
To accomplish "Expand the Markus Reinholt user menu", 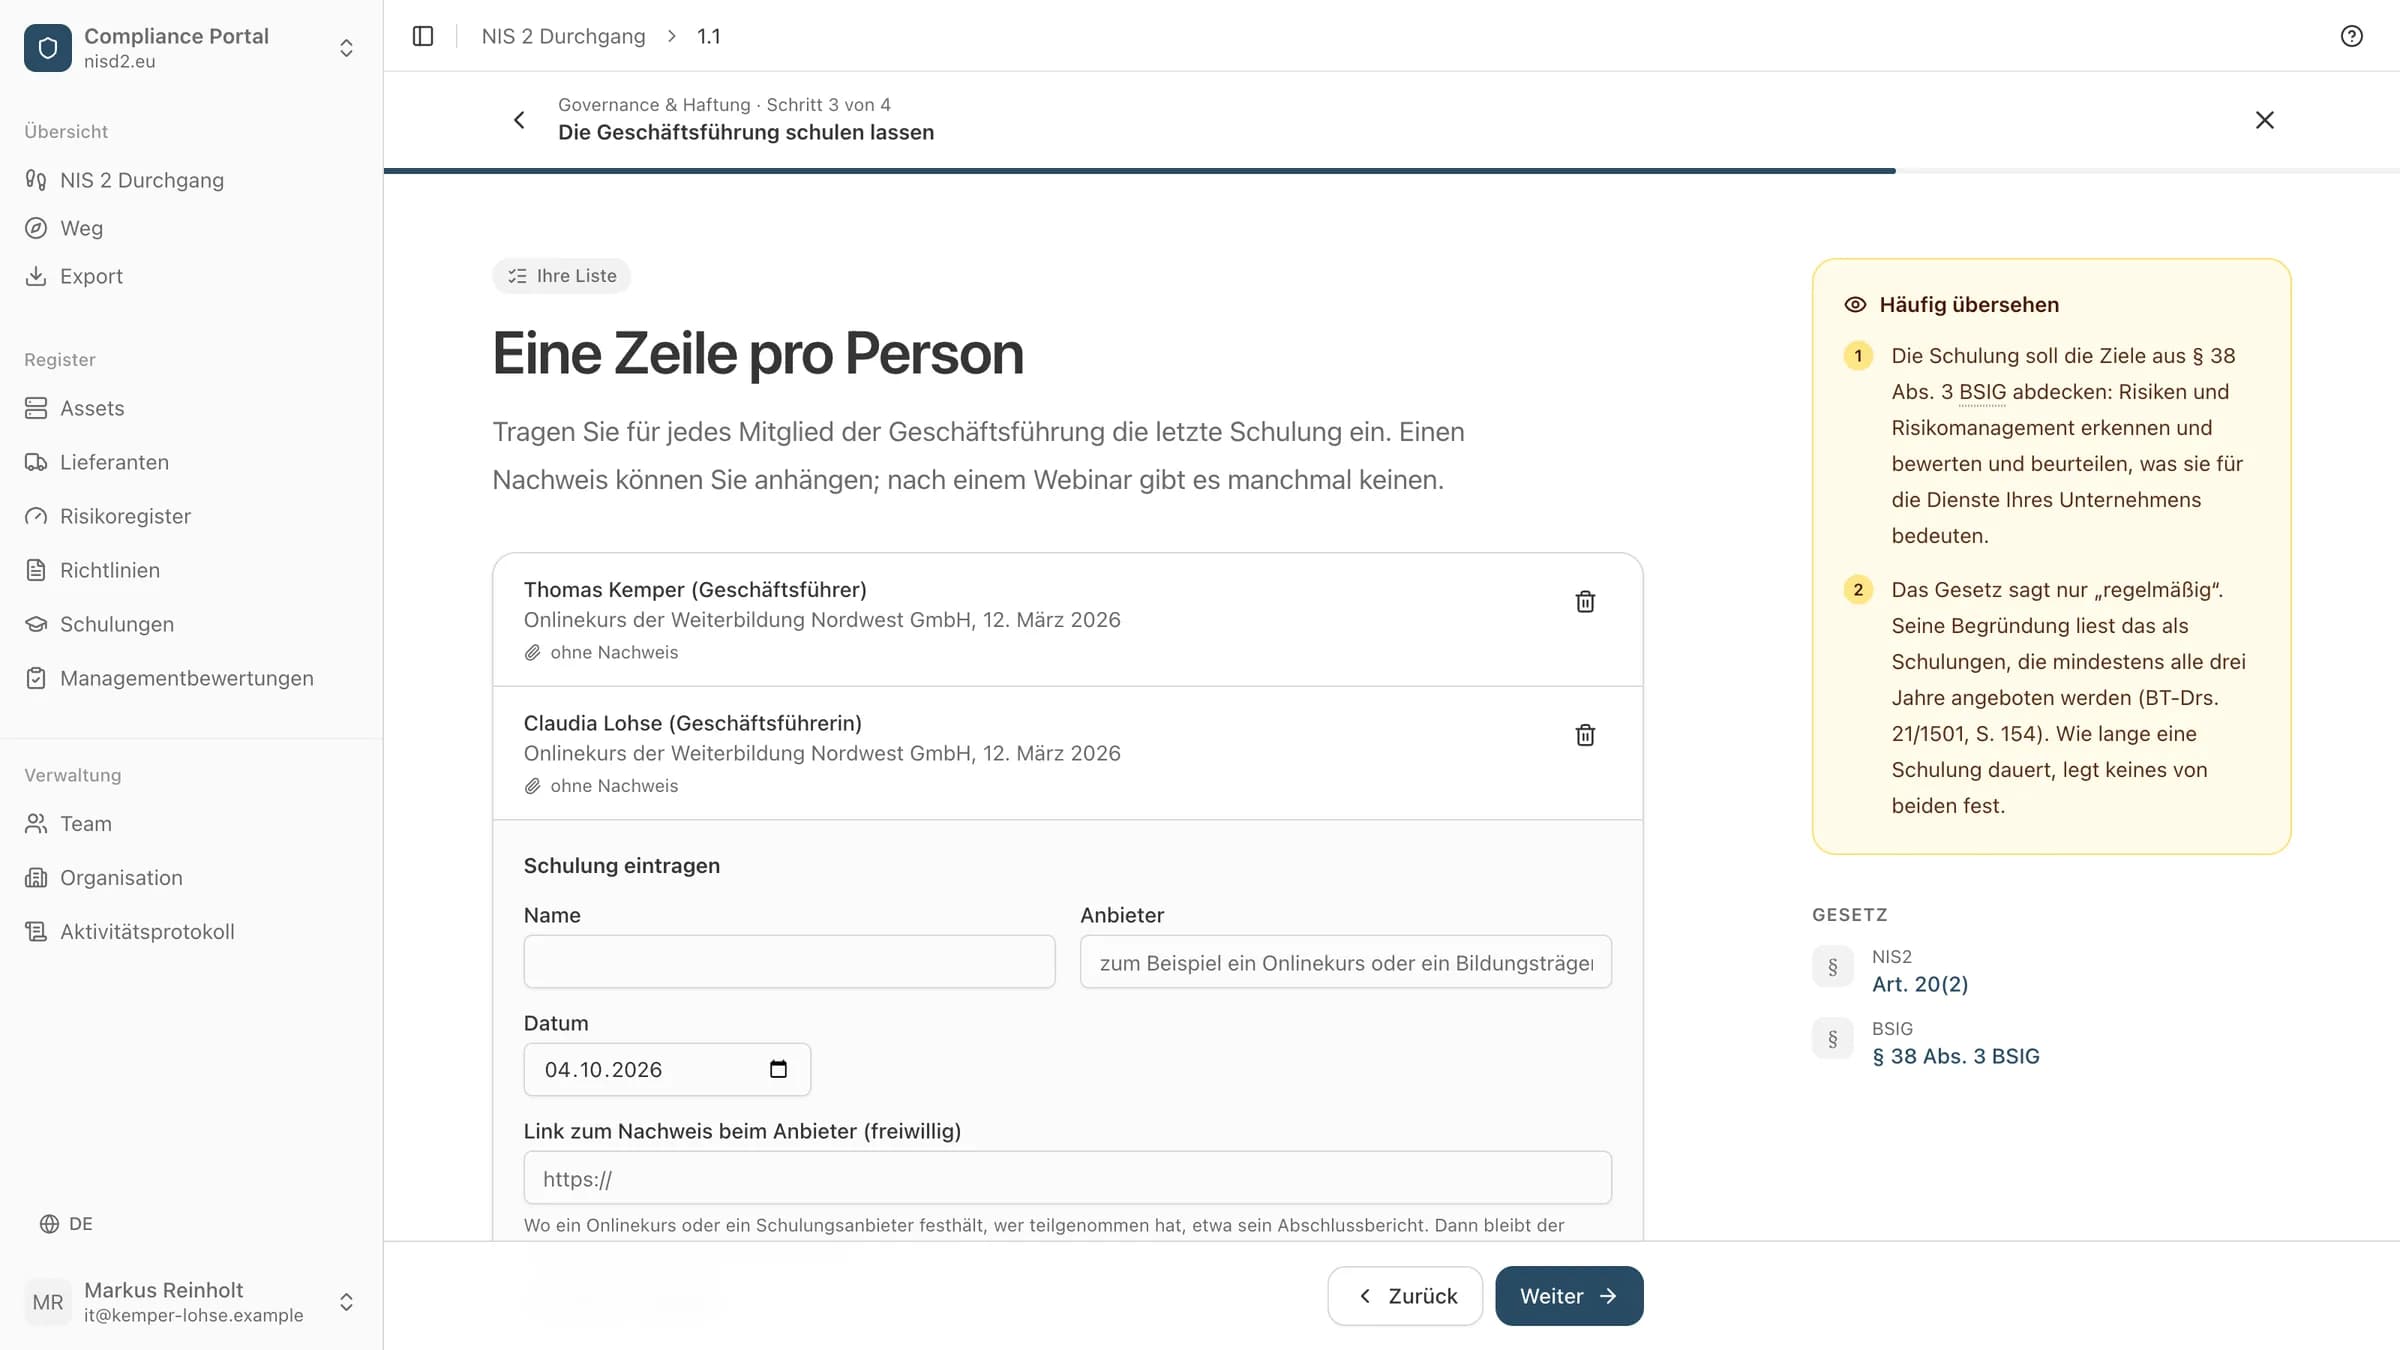I will coord(346,1302).
